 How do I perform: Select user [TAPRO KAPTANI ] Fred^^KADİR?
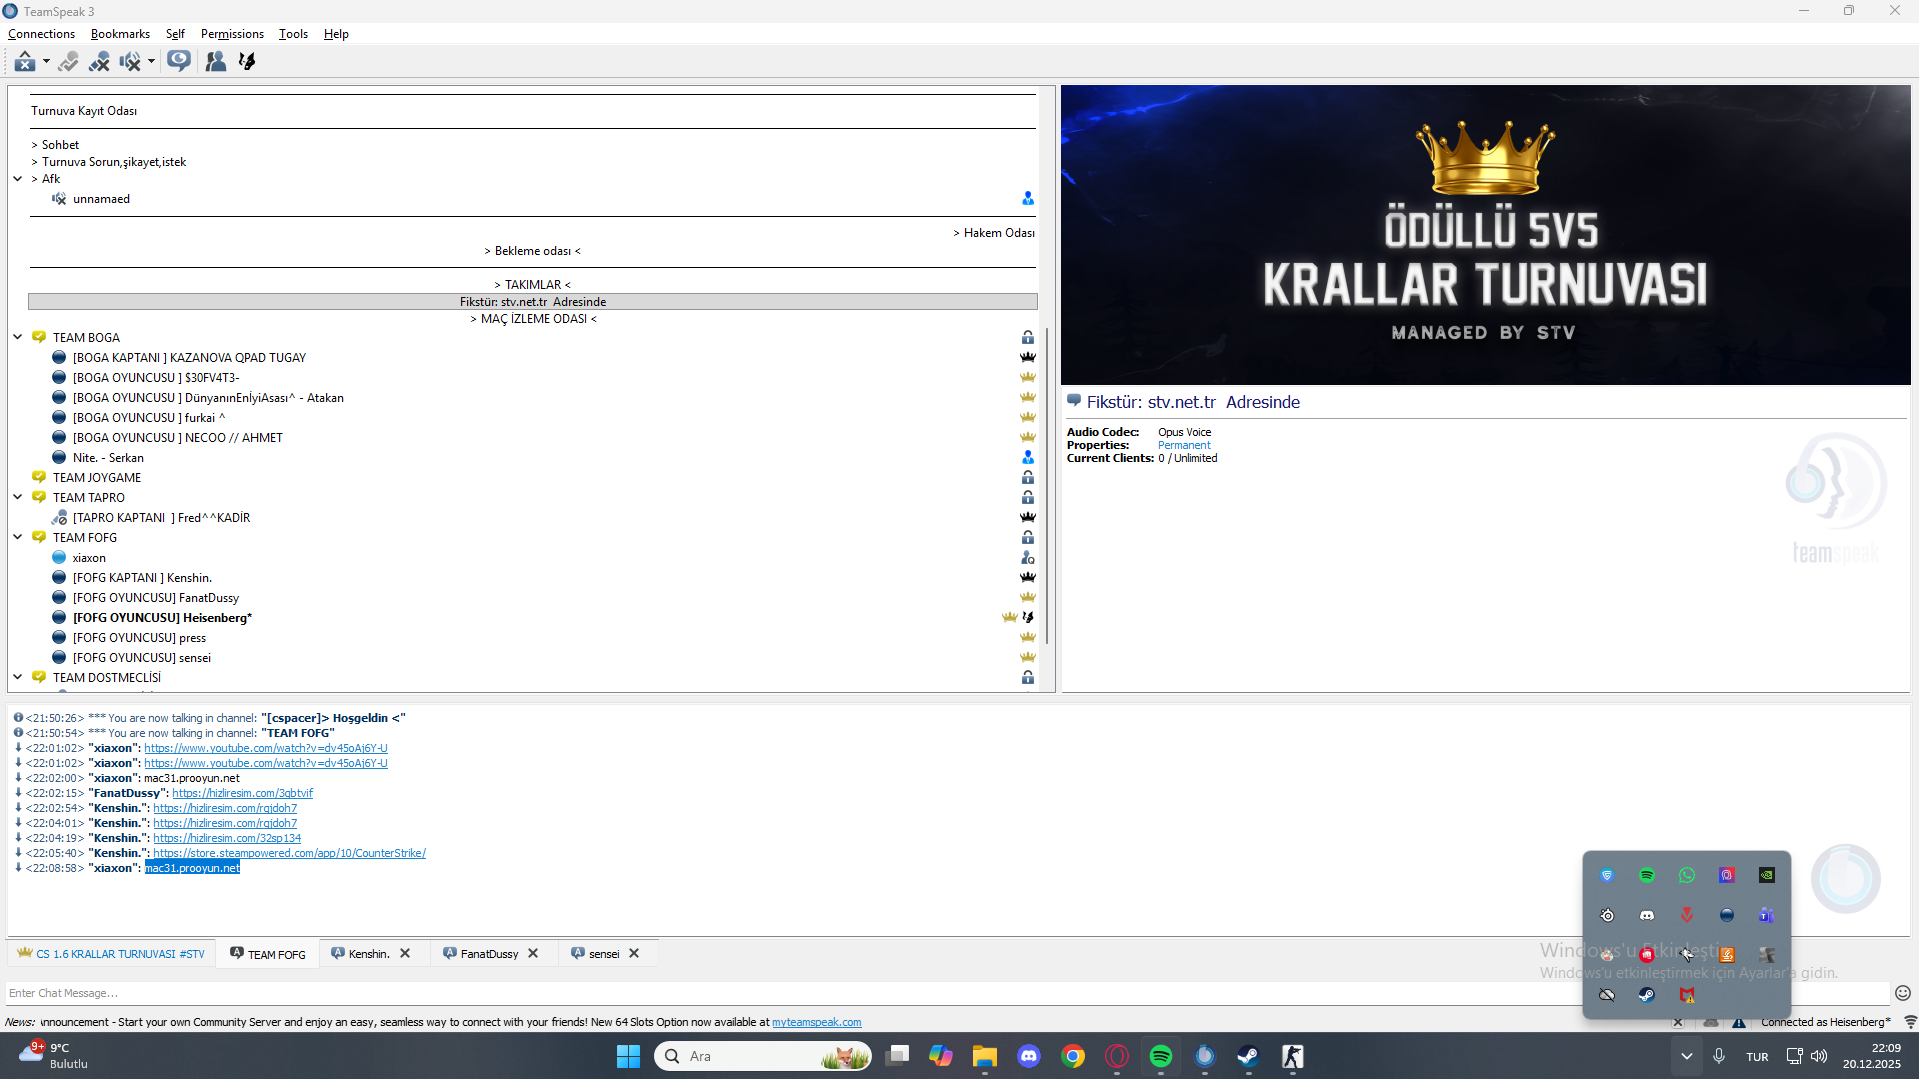pyautogui.click(x=161, y=518)
